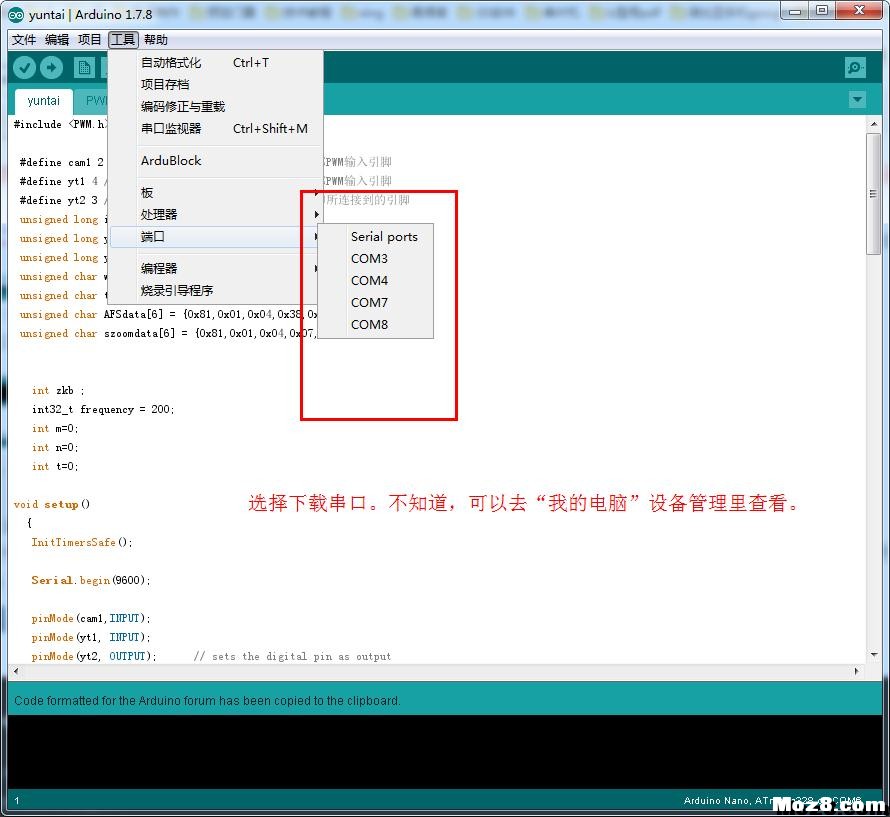Open 串口监视器 from the menu
The height and width of the screenshot is (817, 890).
point(216,128)
